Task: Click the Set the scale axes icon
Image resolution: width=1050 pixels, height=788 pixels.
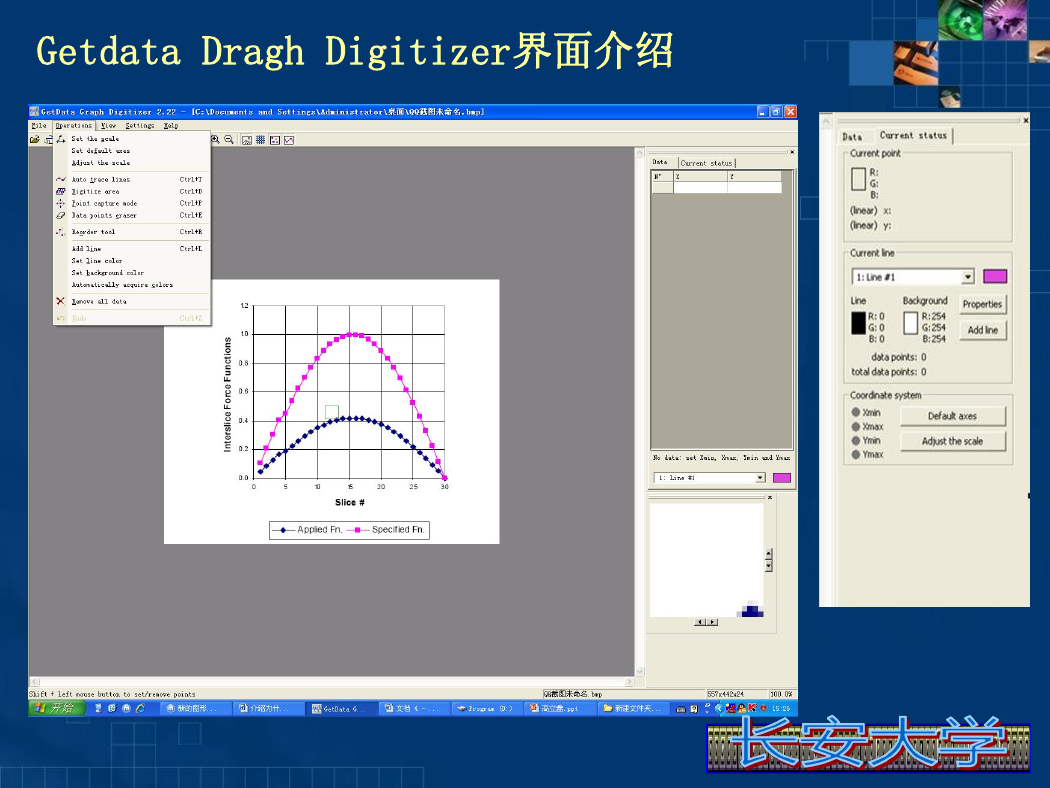Action: 61,139
